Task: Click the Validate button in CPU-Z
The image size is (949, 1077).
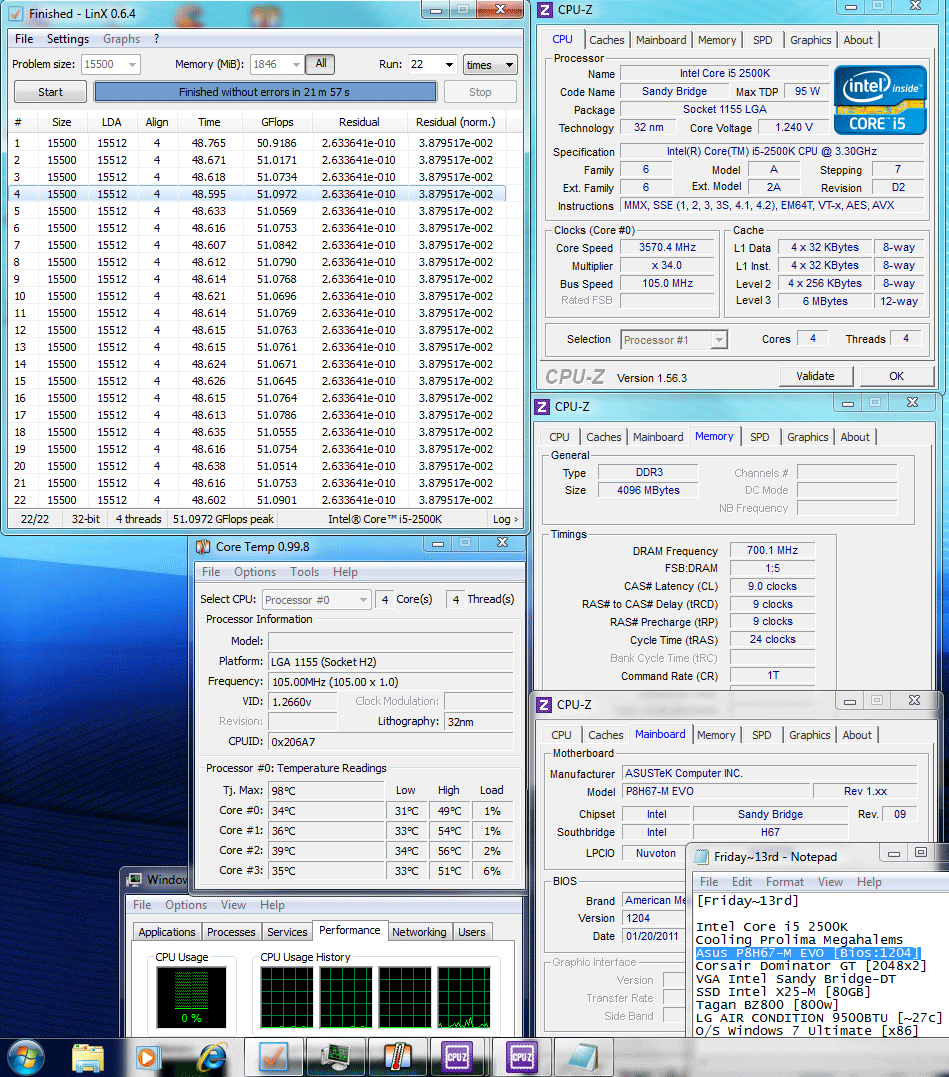Action: (815, 376)
